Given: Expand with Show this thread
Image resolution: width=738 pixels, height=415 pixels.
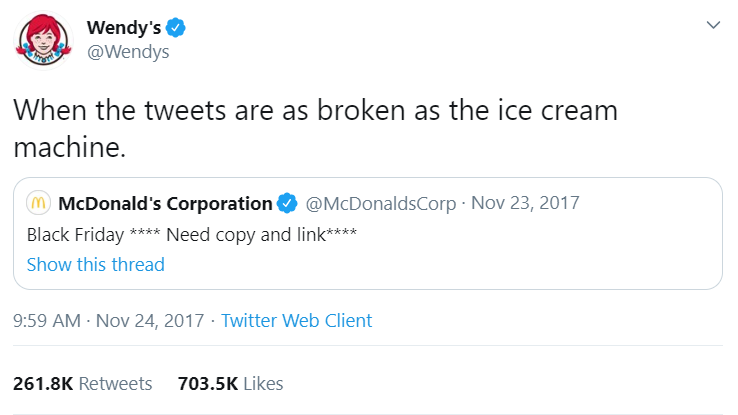Looking at the screenshot, I should [95, 265].
